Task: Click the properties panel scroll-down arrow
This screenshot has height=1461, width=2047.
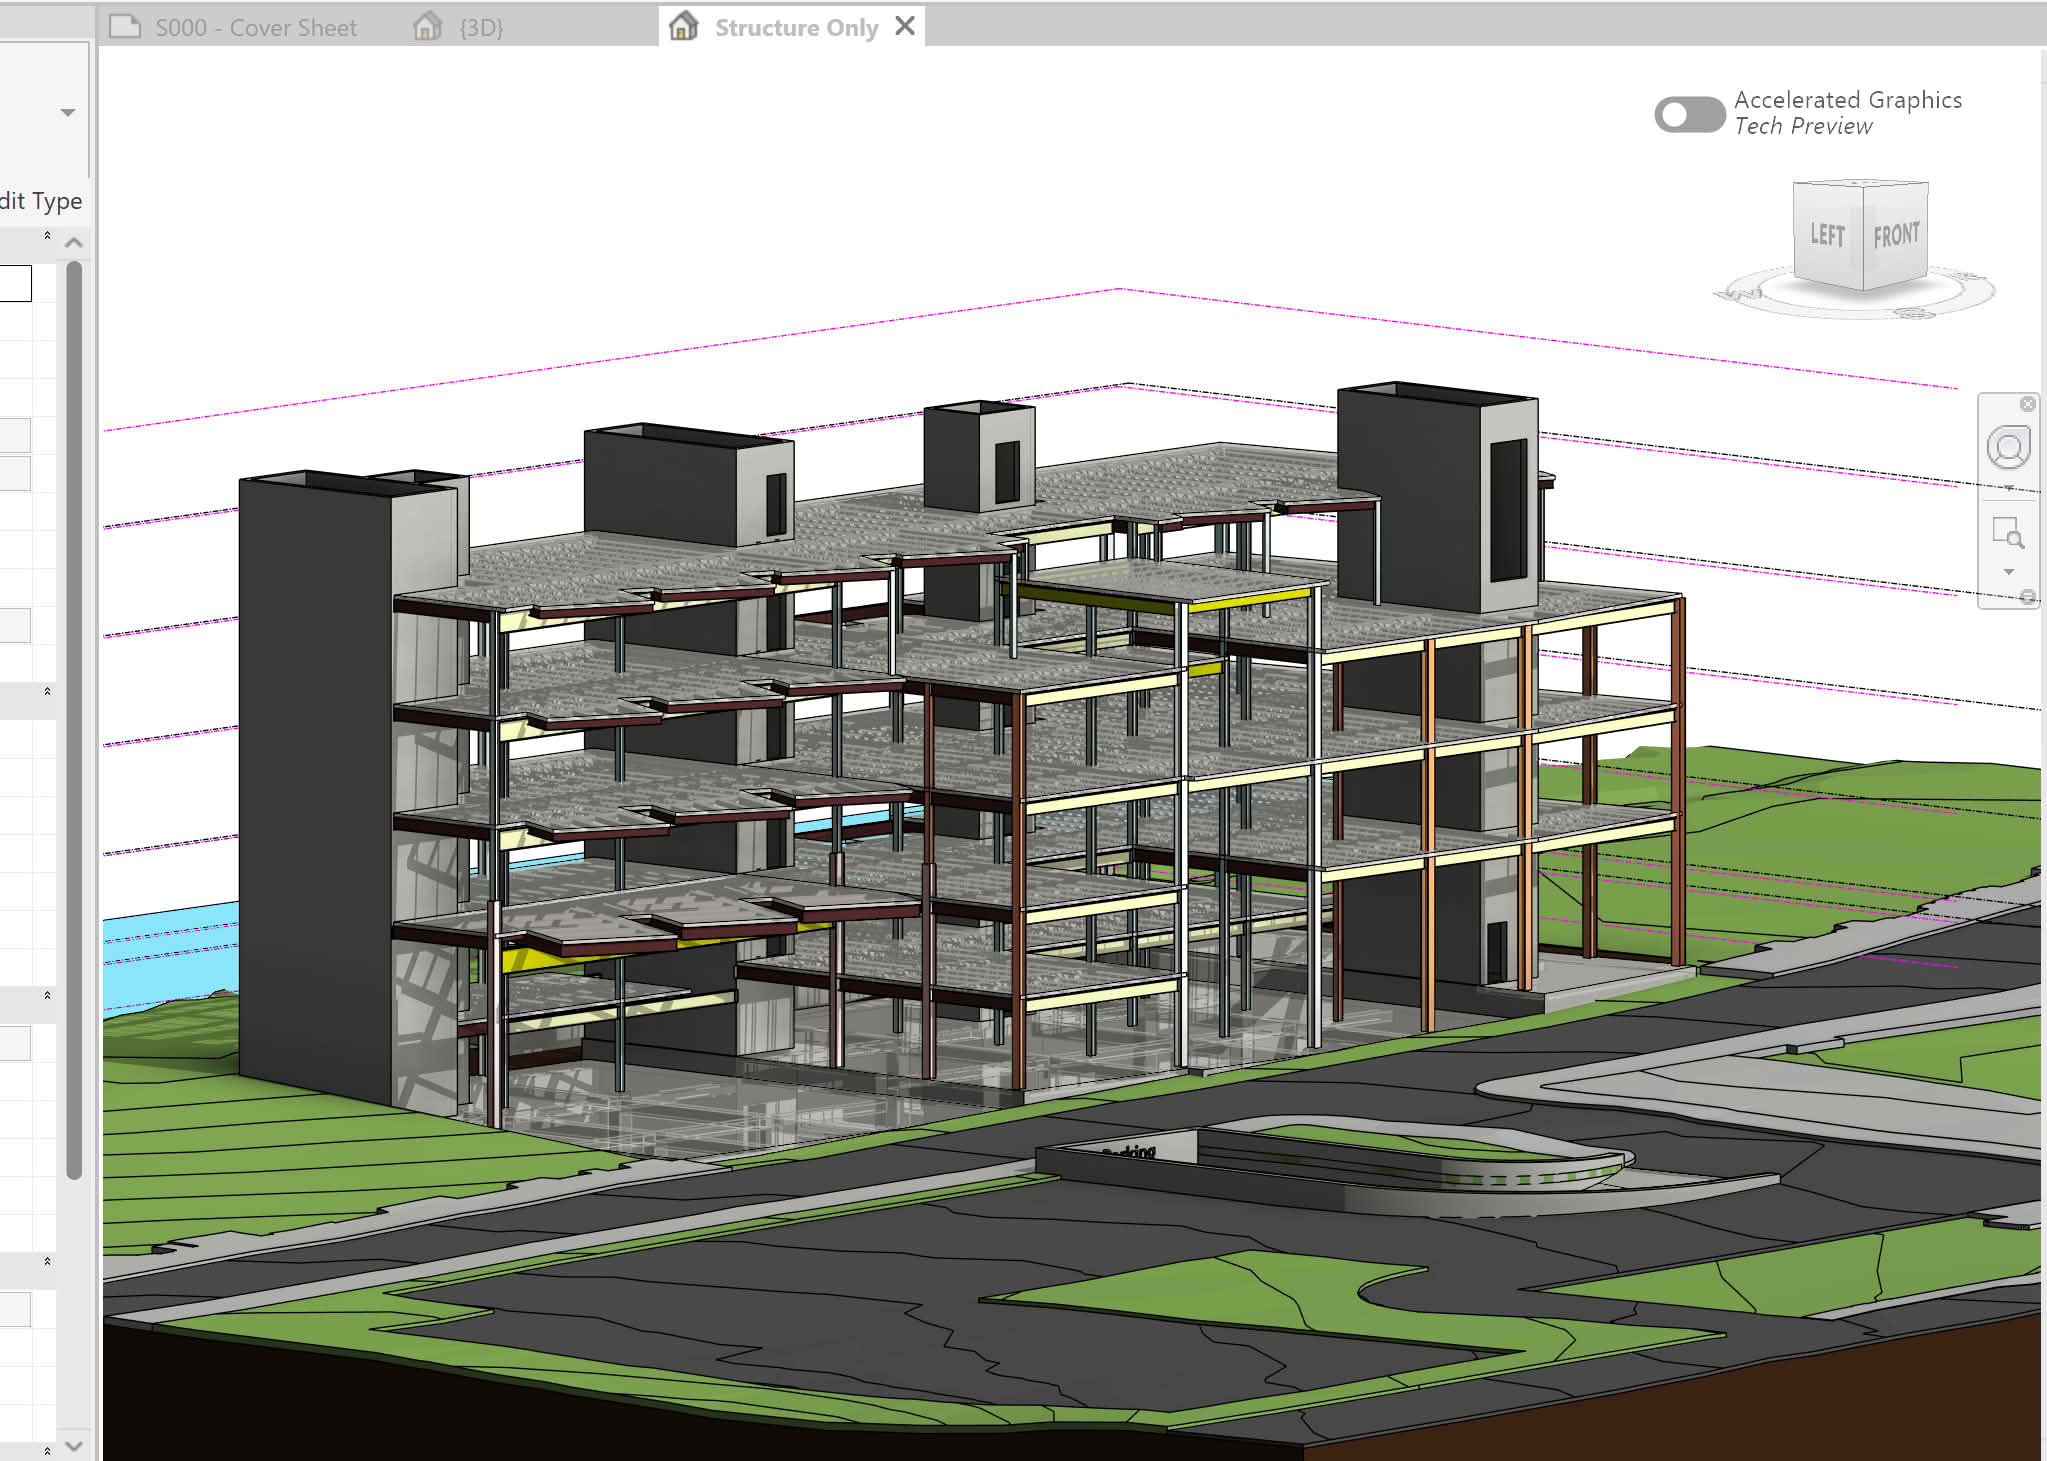Action: (74, 1446)
